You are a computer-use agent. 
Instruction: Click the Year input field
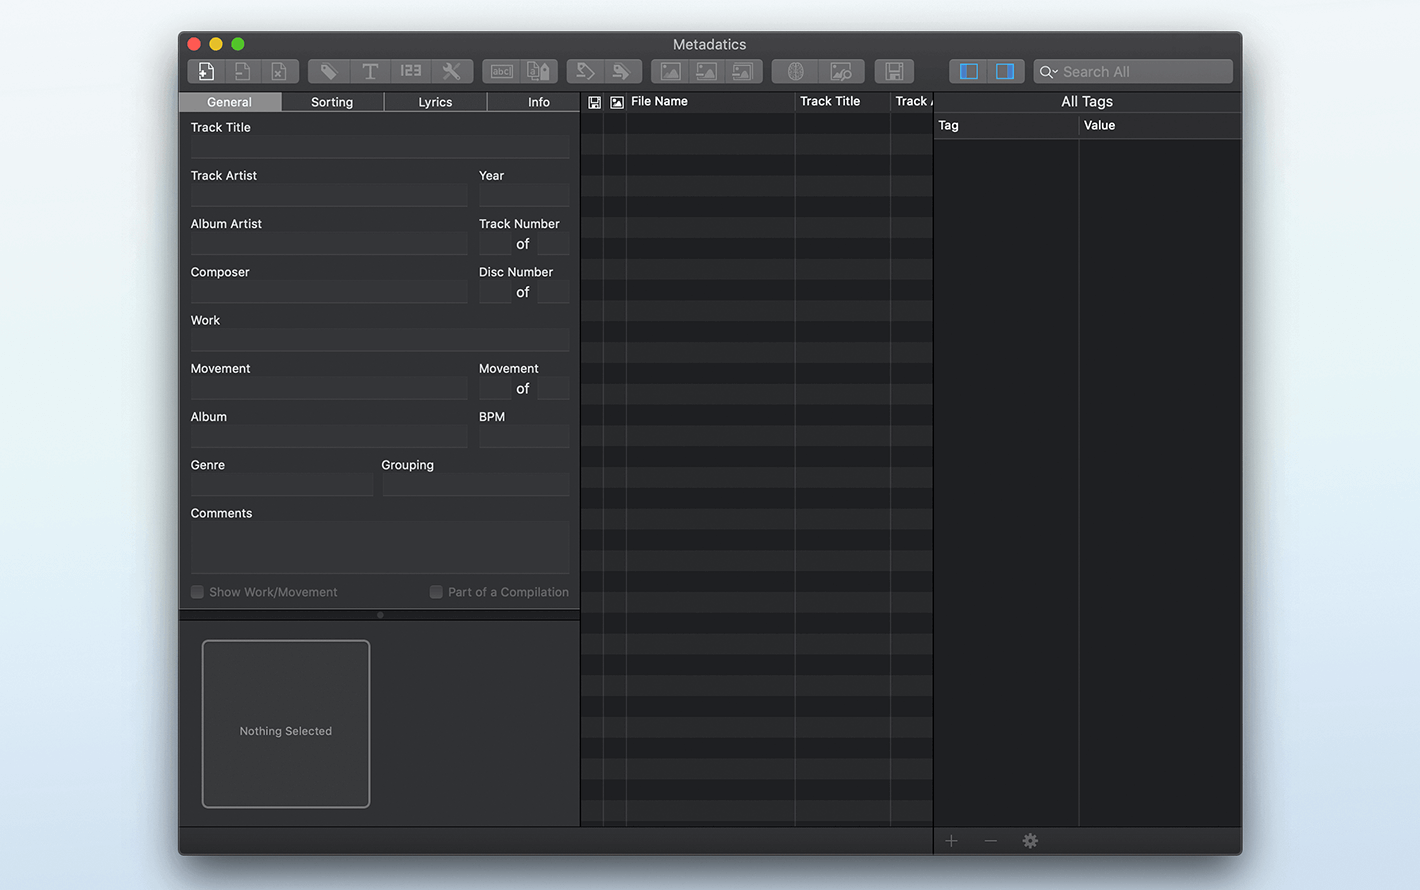pyautogui.click(x=524, y=195)
